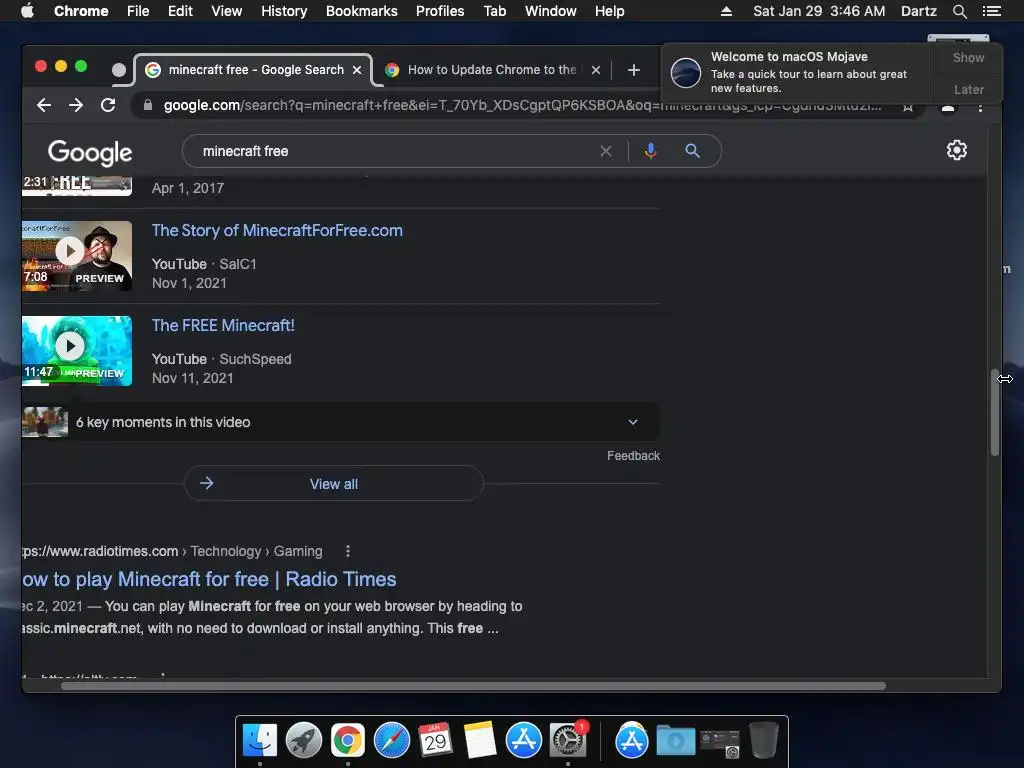Dismiss Mojave notification with Later
This screenshot has width=1024, height=768.
pyautogui.click(x=968, y=89)
